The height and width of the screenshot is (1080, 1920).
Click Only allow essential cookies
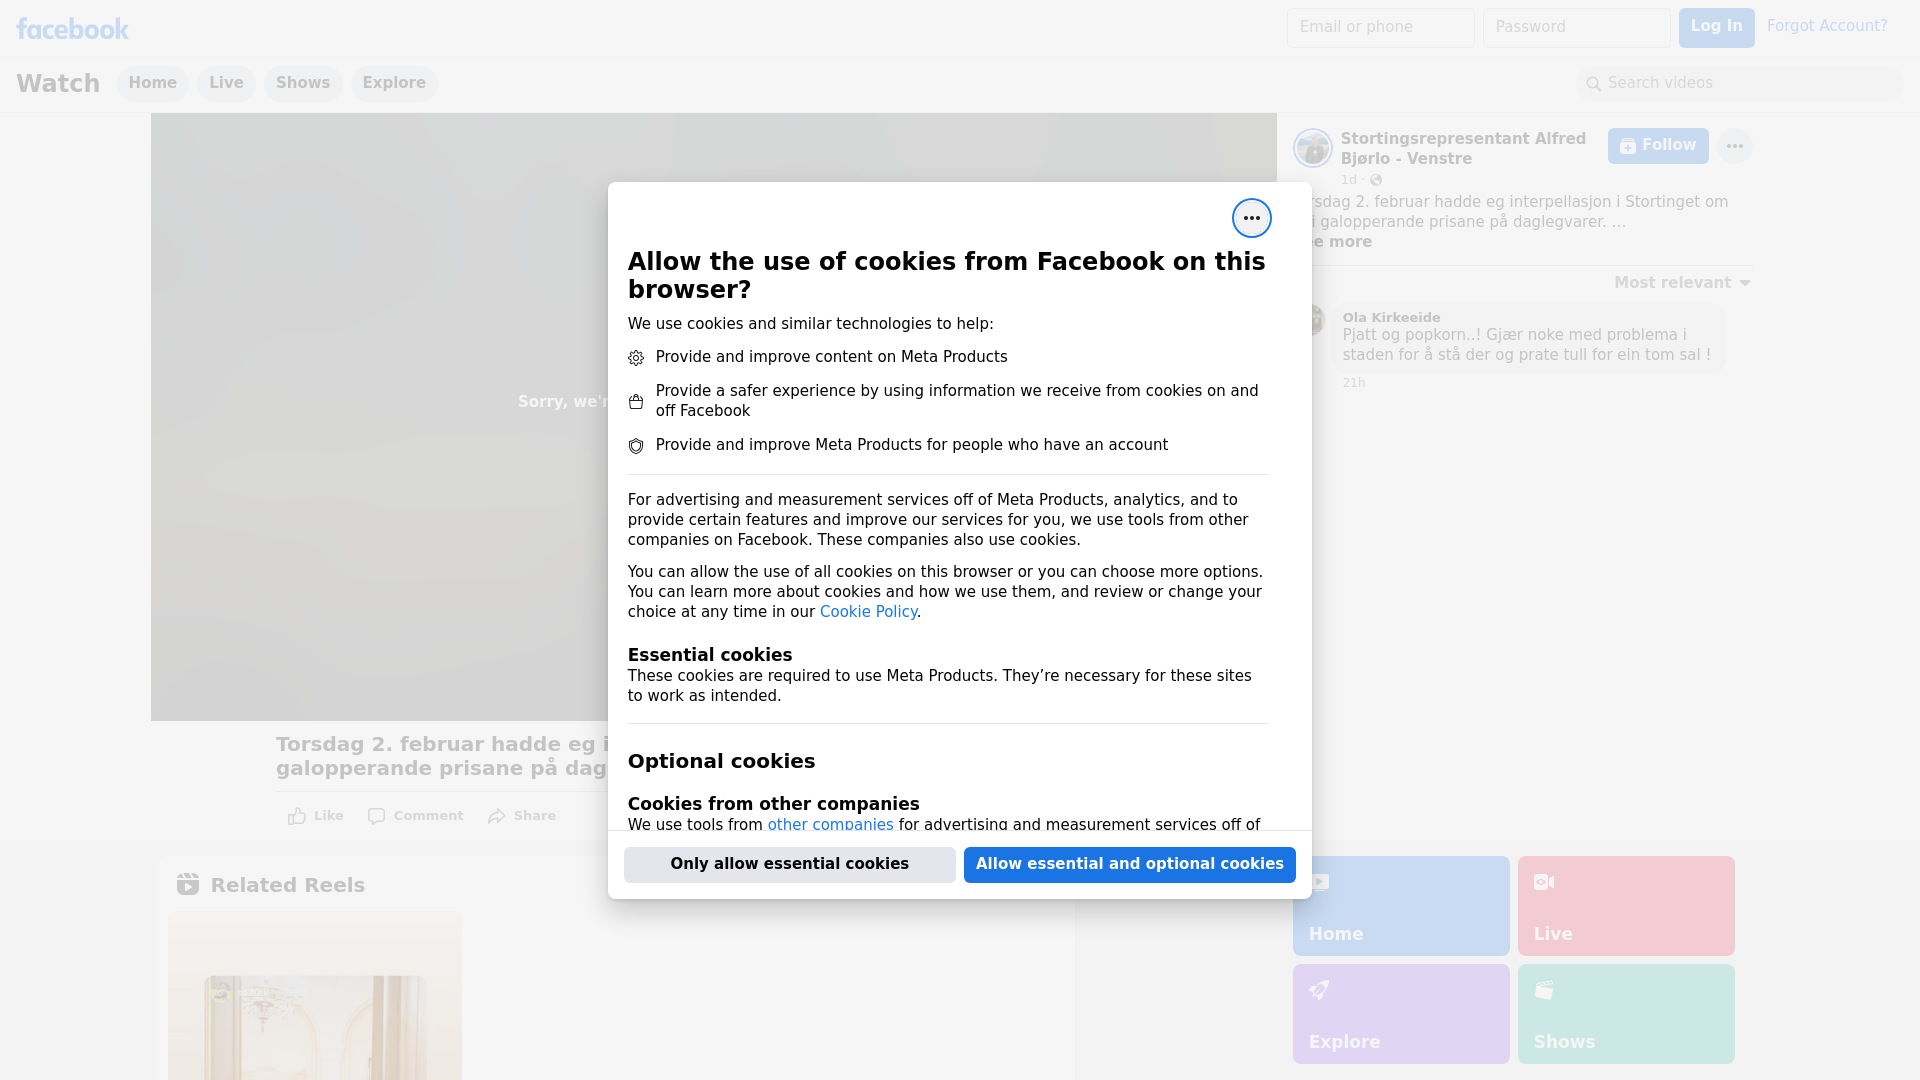click(x=789, y=864)
